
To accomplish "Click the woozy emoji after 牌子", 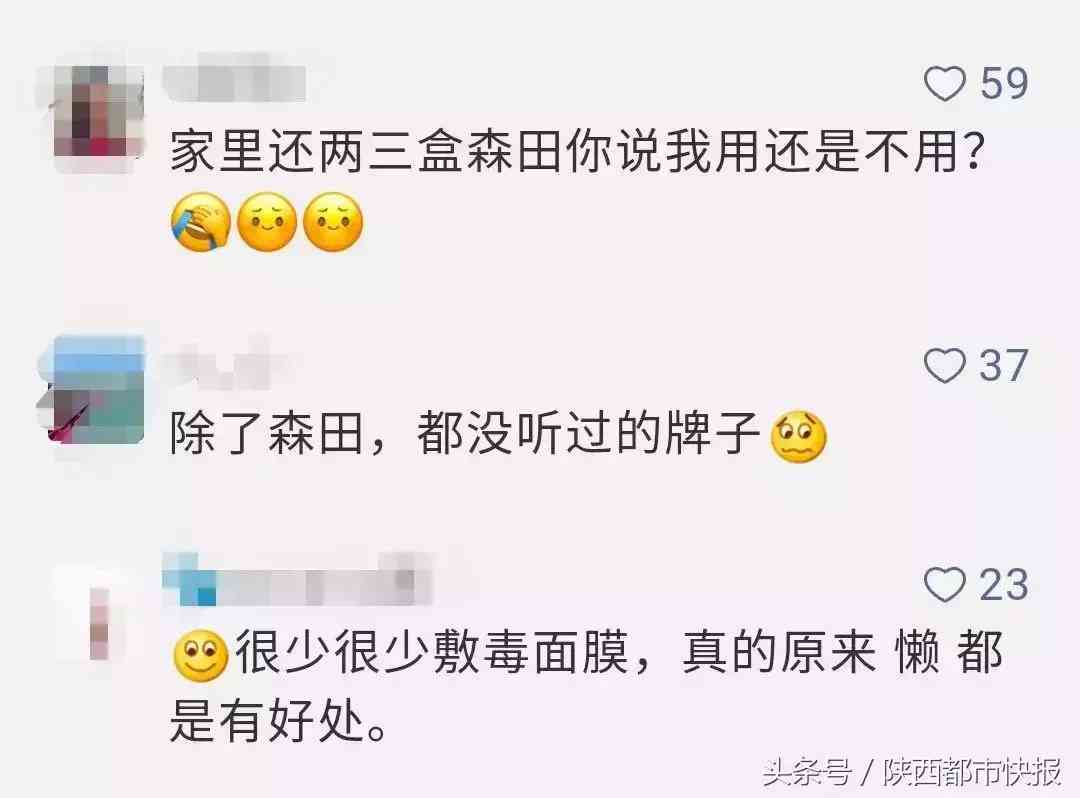I will [x=798, y=437].
